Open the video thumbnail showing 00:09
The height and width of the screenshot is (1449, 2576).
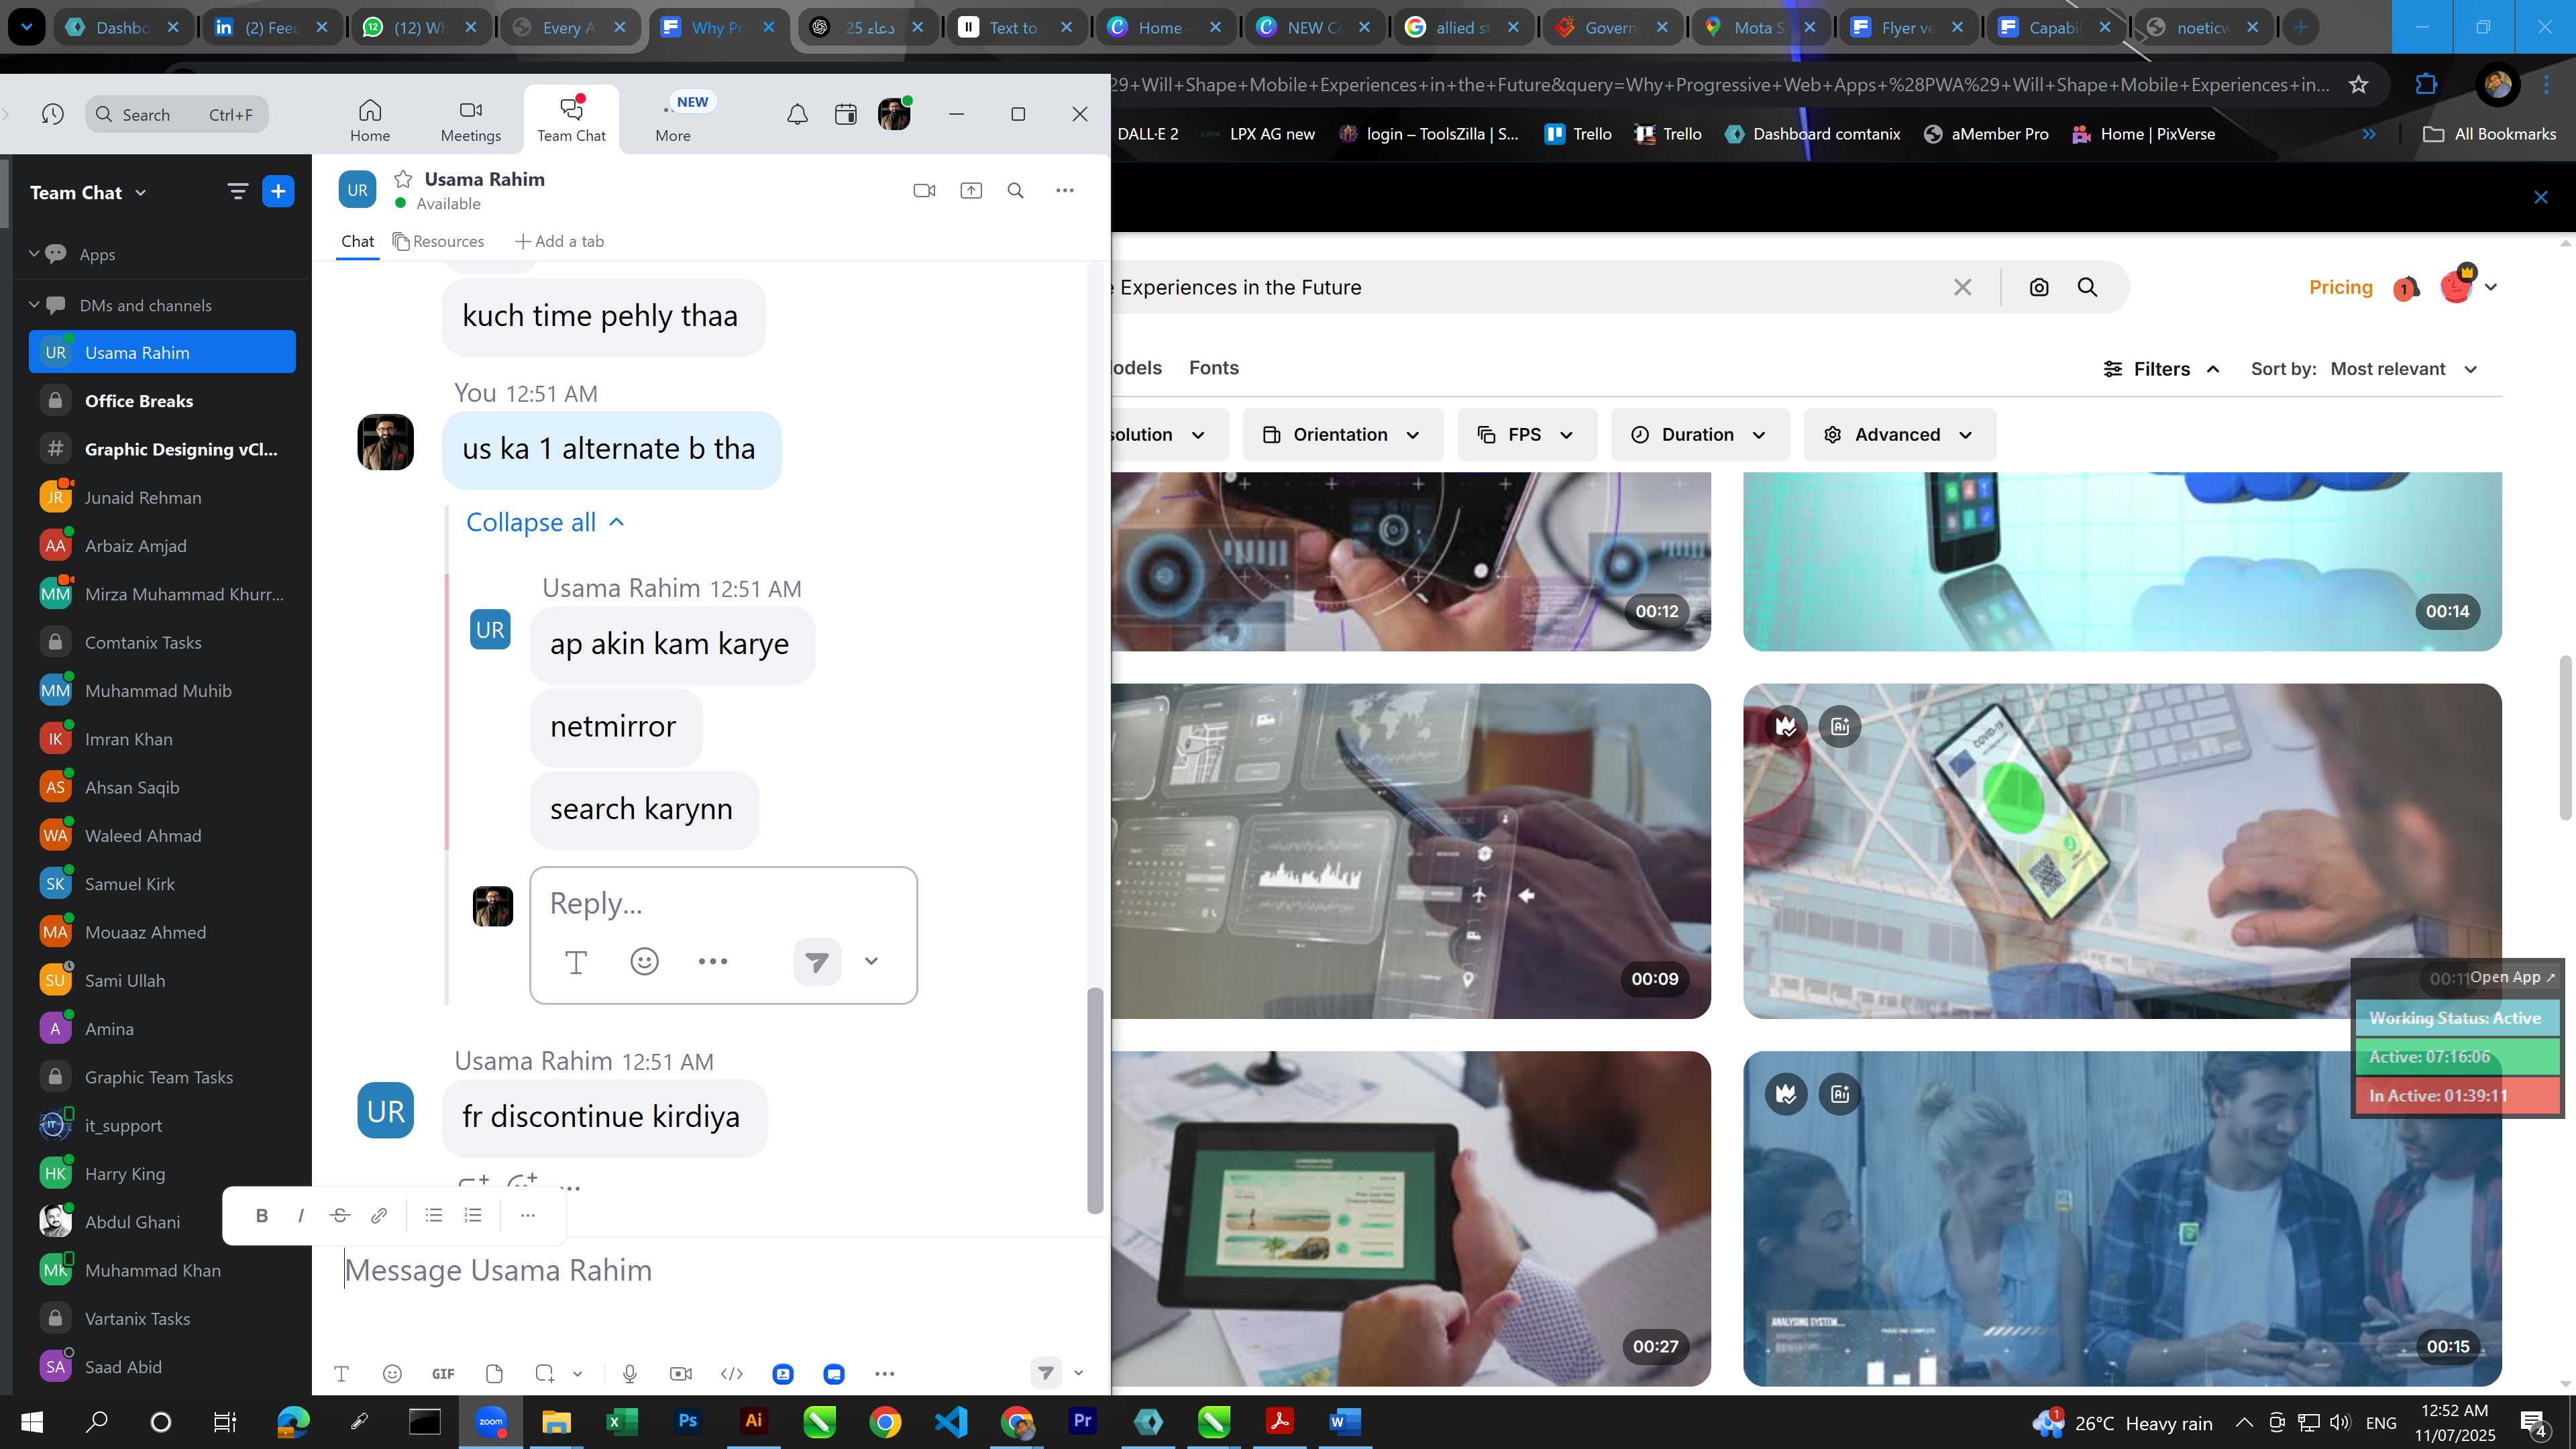[x=1411, y=851]
